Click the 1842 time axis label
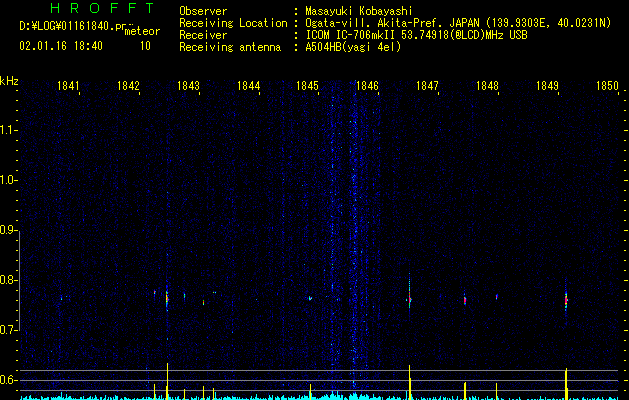 [128, 85]
